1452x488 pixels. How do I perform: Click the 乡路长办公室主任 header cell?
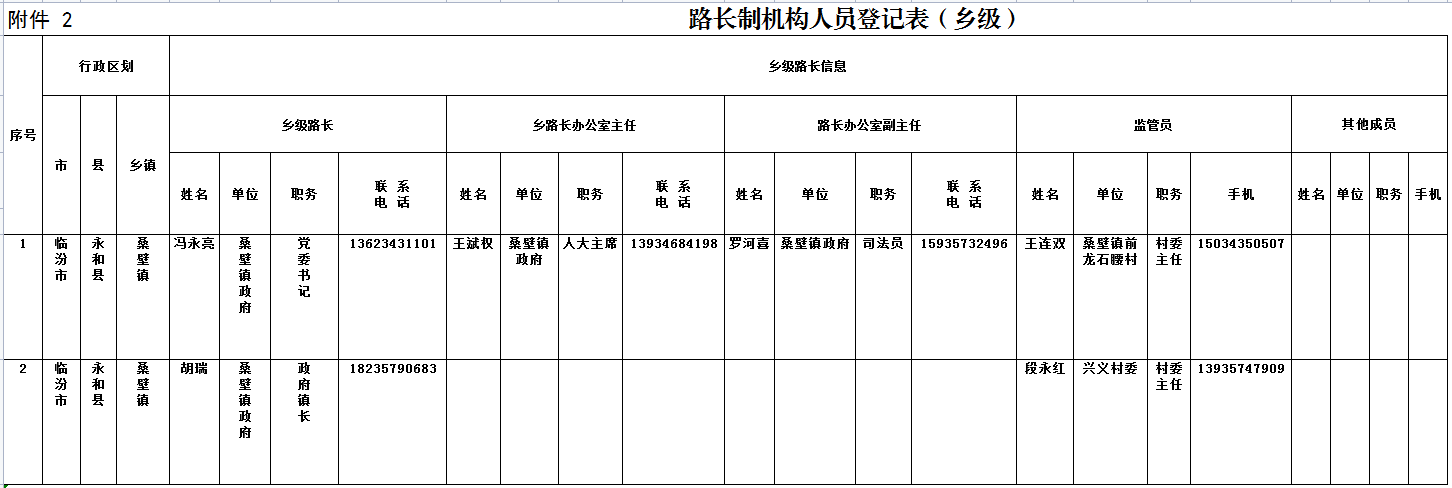[x=584, y=125]
